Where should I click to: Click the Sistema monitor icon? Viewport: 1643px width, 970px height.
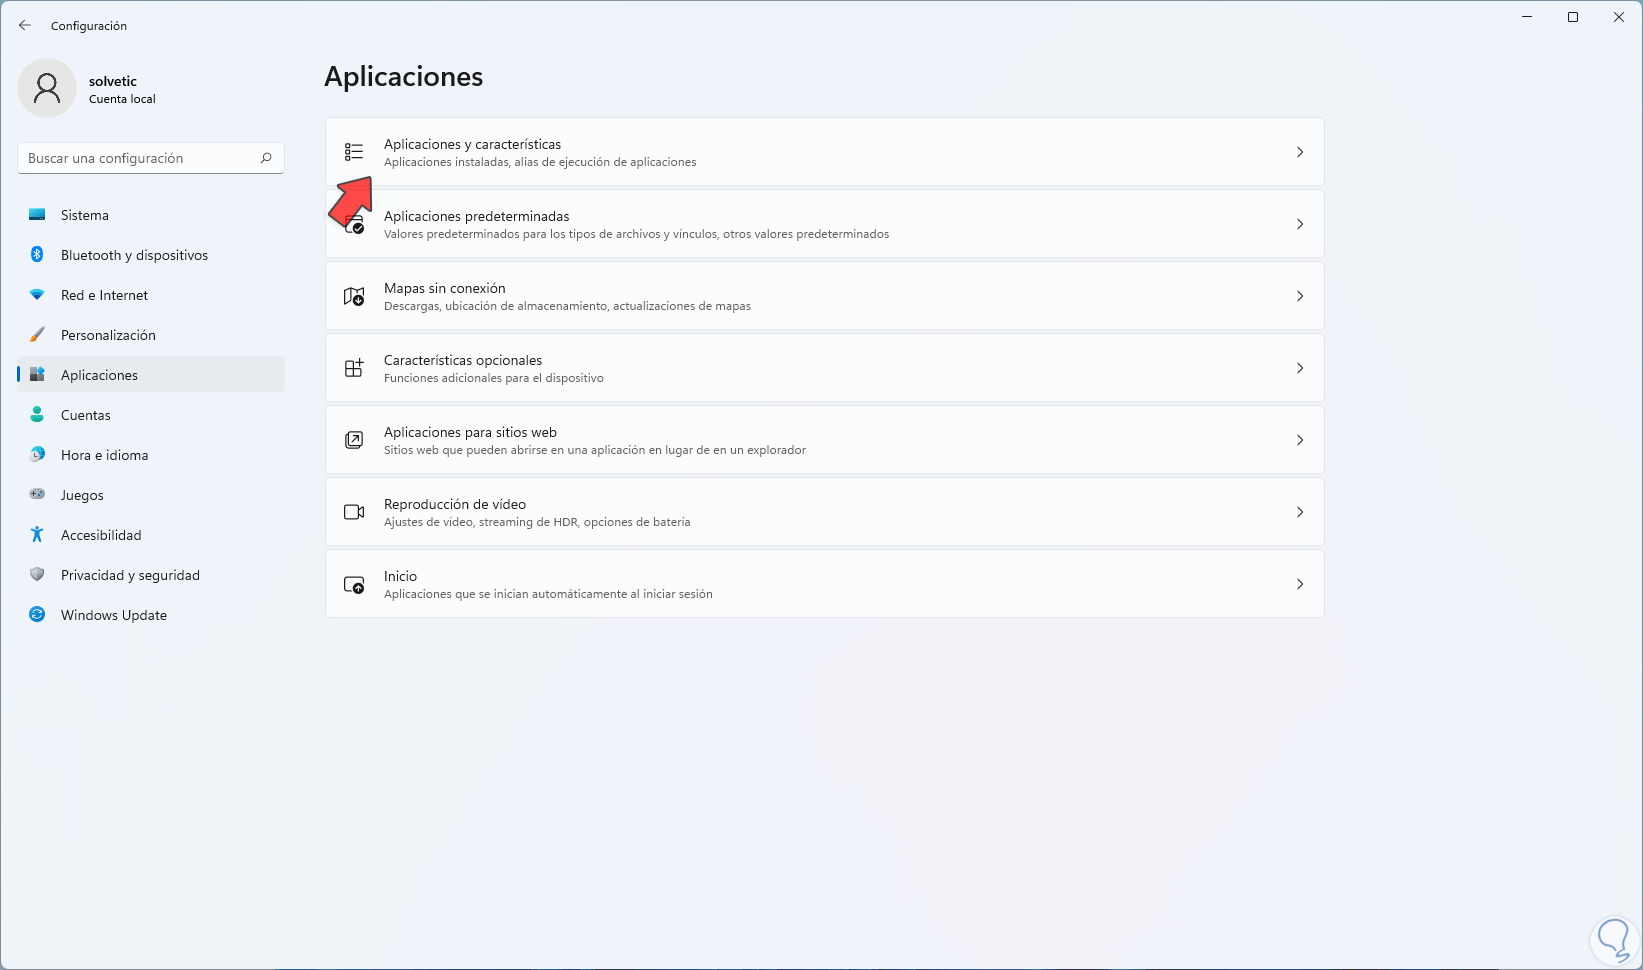(37, 215)
